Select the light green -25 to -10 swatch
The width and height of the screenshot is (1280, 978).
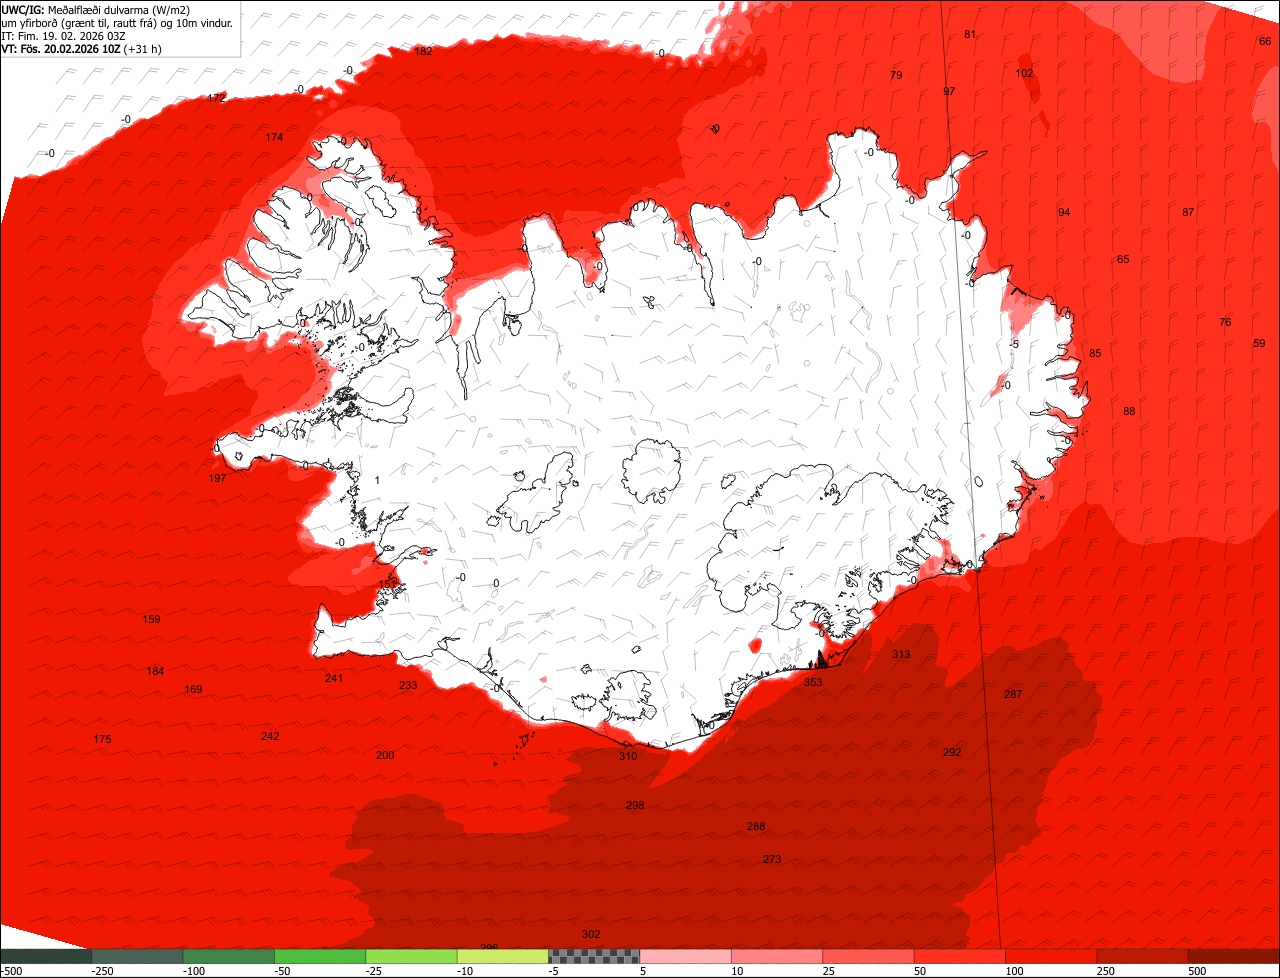coord(411,955)
